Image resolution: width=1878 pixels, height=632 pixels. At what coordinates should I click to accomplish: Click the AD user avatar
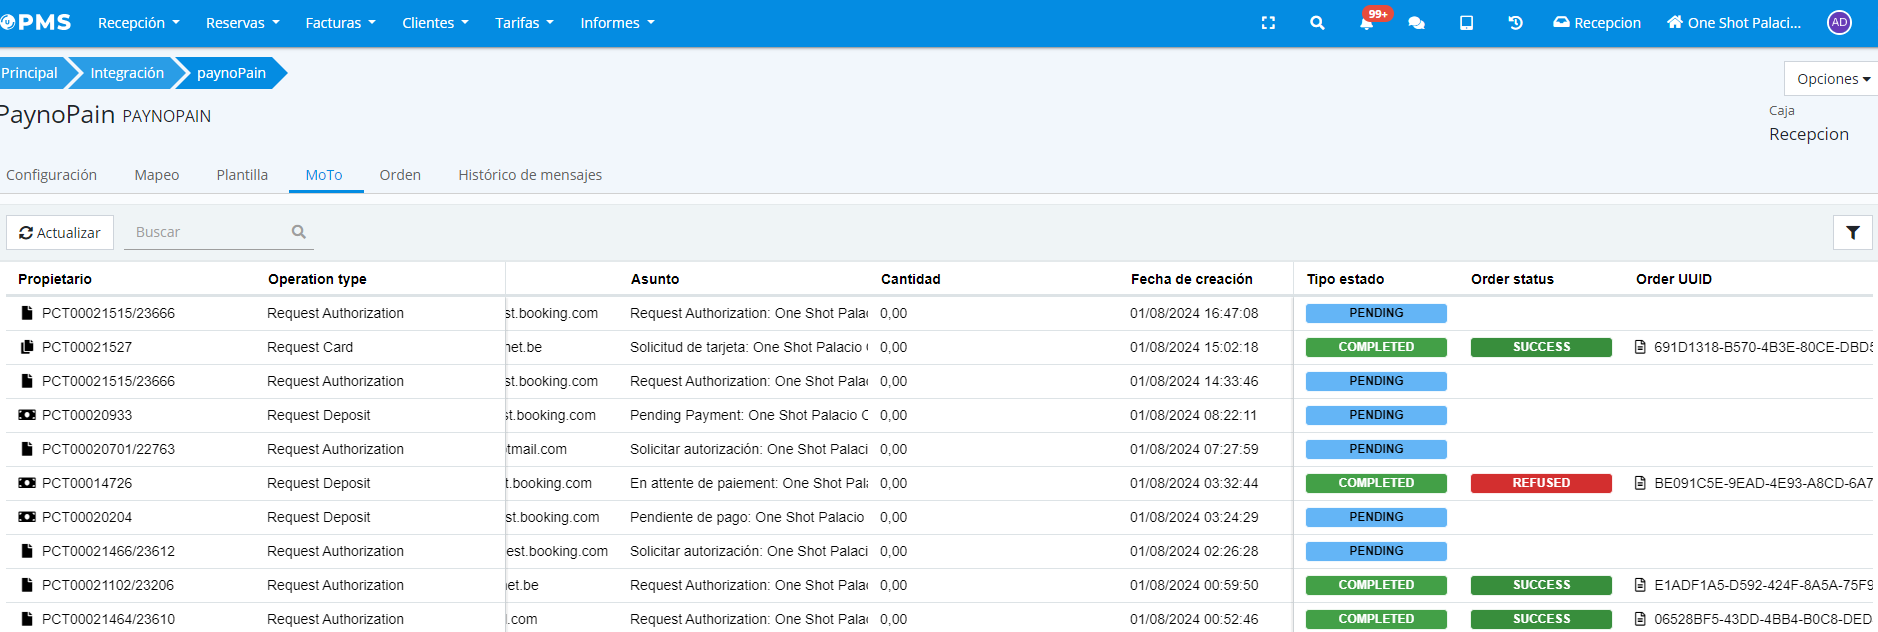pyautogui.click(x=1839, y=23)
